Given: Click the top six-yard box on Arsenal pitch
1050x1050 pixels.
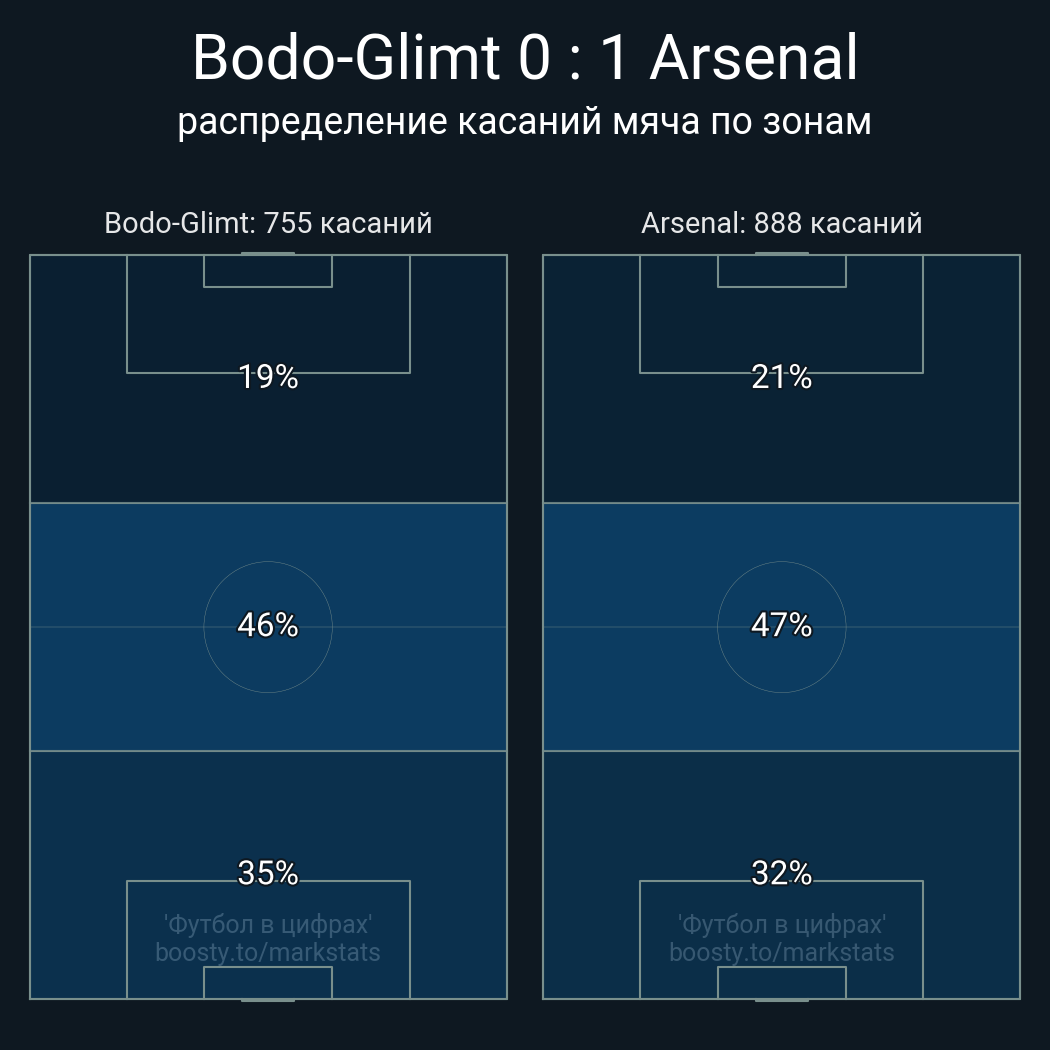Looking at the screenshot, I should [781, 271].
